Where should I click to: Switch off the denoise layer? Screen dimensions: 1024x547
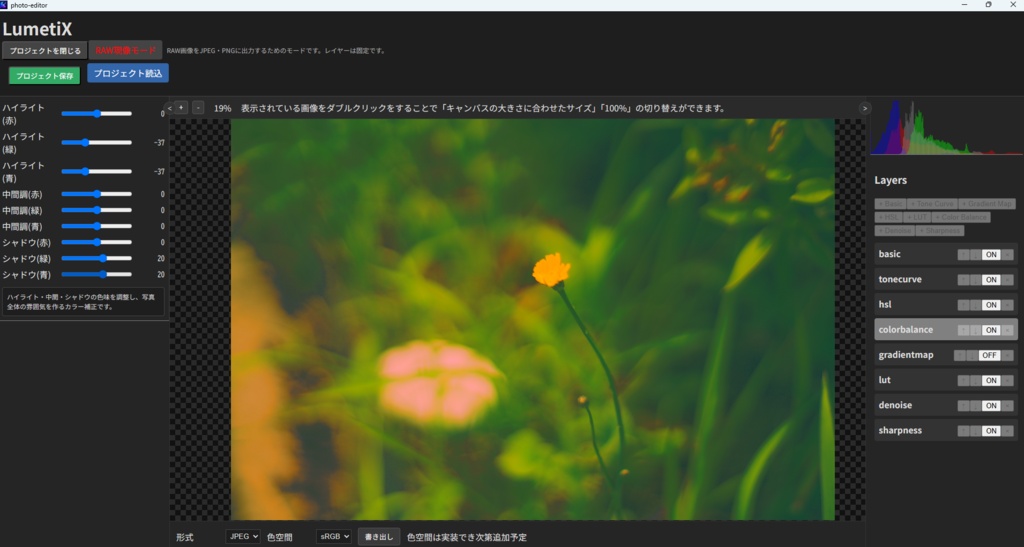(x=991, y=405)
